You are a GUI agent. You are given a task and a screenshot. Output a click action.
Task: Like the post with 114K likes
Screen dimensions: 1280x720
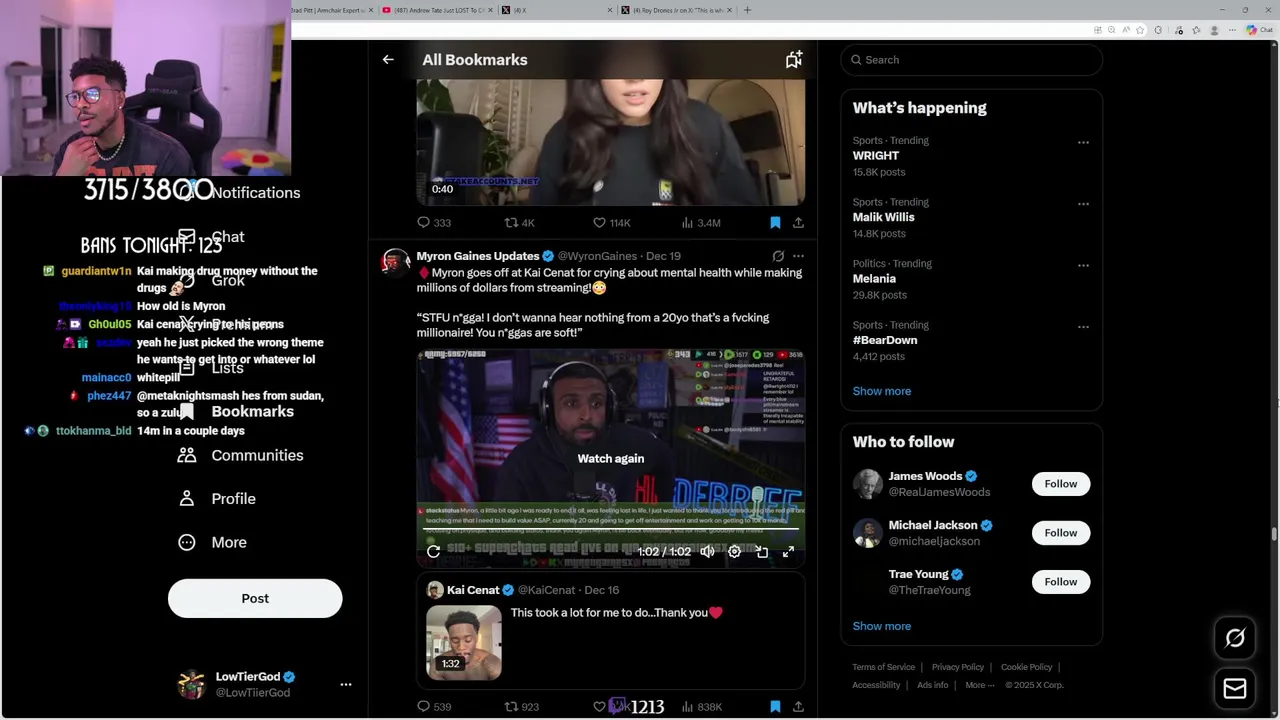click(612, 223)
